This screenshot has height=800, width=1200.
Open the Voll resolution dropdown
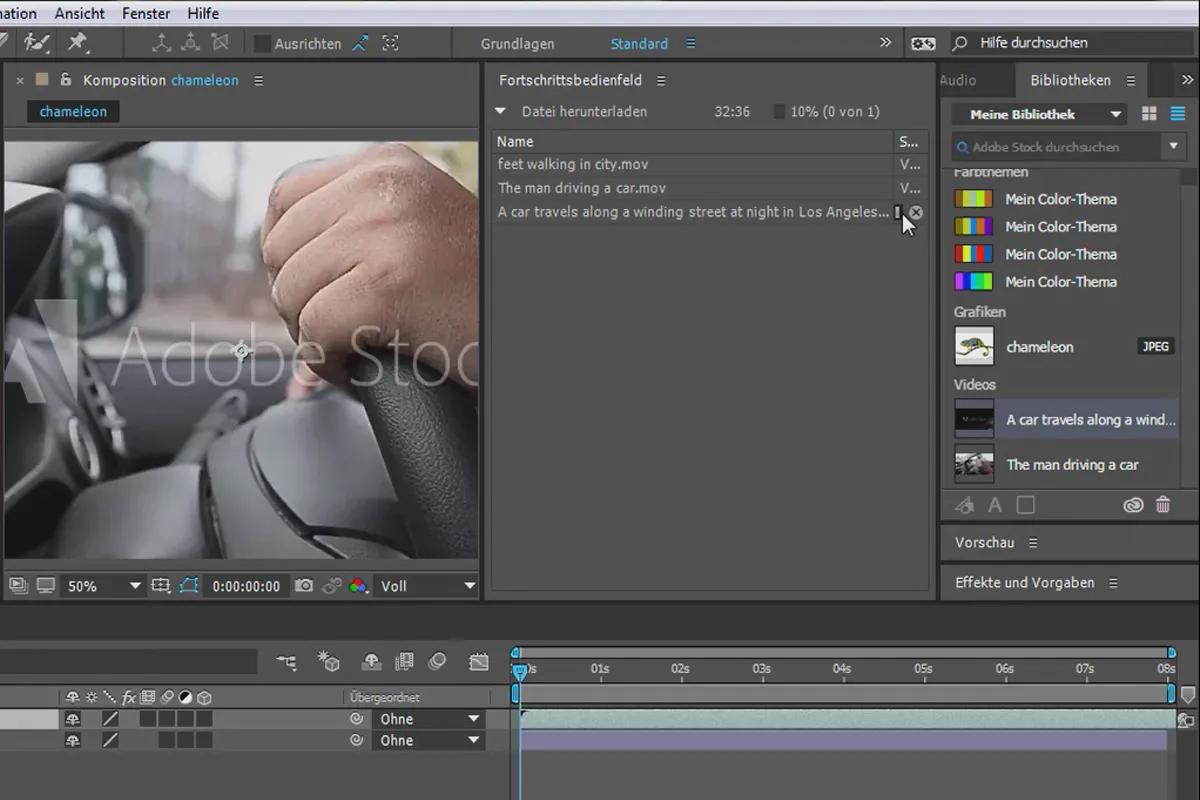click(x=427, y=586)
